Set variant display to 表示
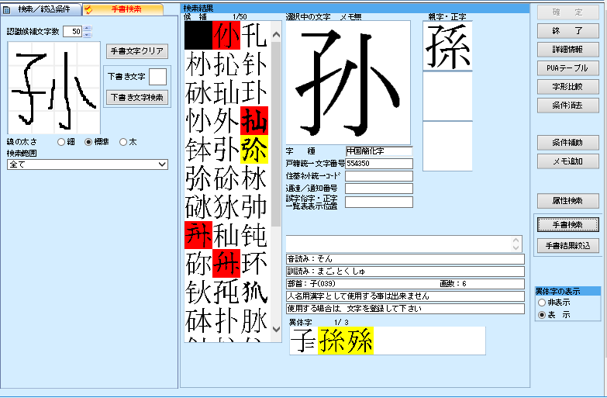The width and height of the screenshot is (607, 398). (x=542, y=315)
